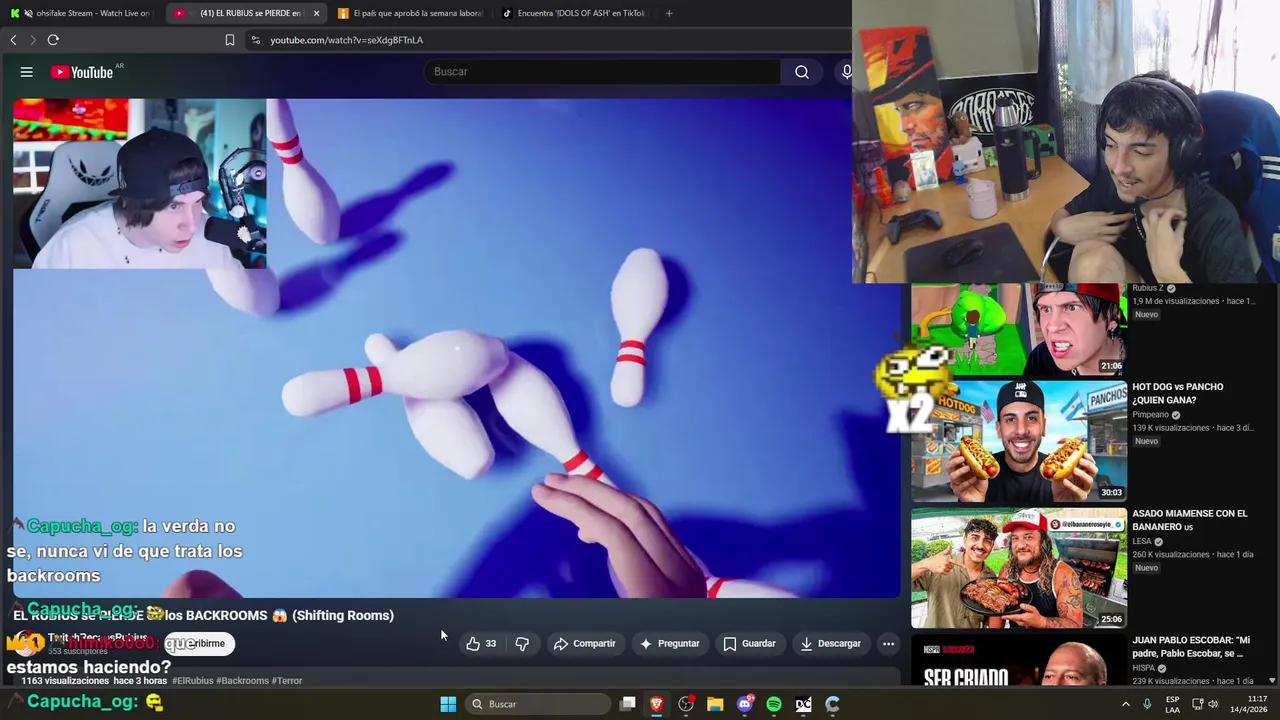Start voice search with the microphone icon
1280x720 pixels.
tap(846, 72)
